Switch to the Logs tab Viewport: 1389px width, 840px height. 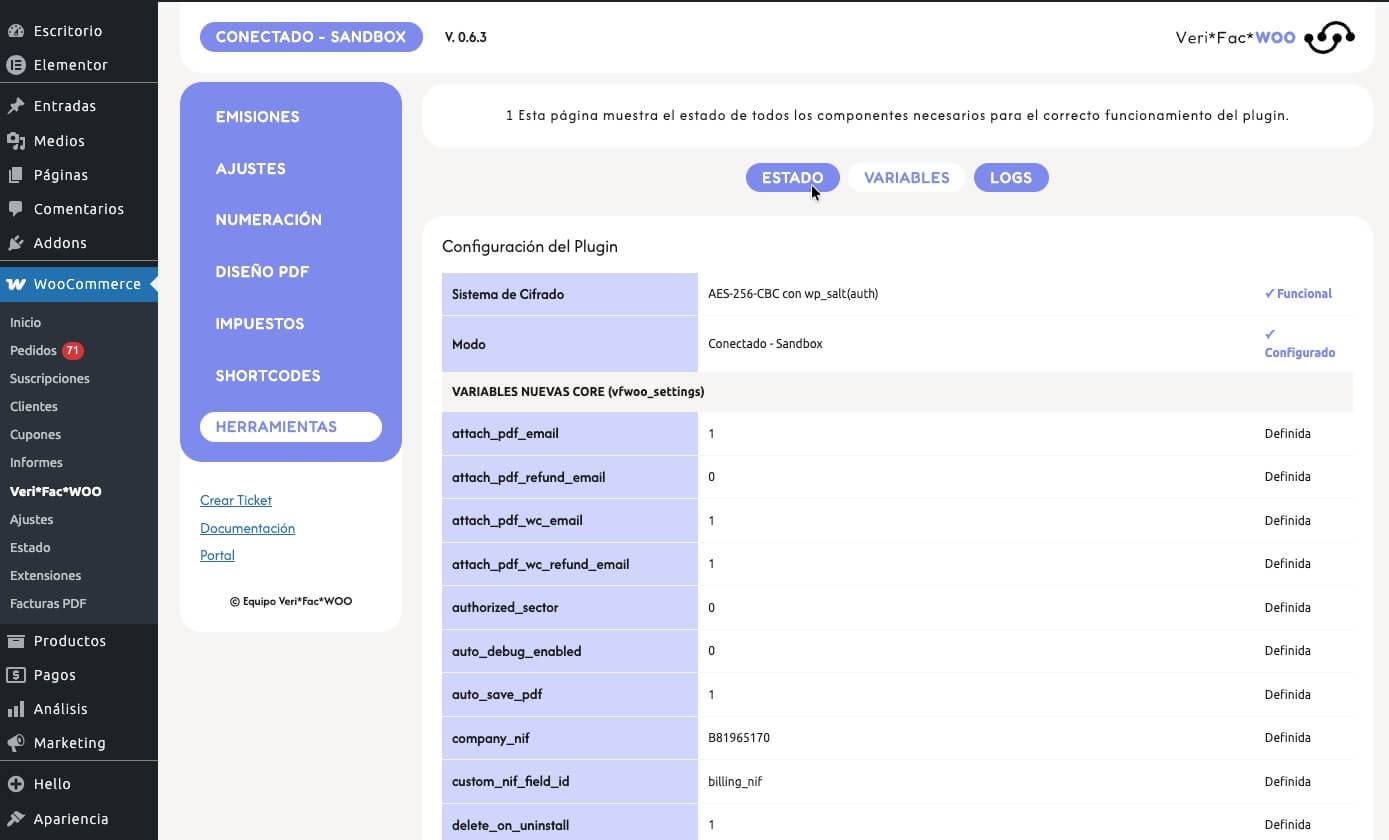[x=1011, y=178]
